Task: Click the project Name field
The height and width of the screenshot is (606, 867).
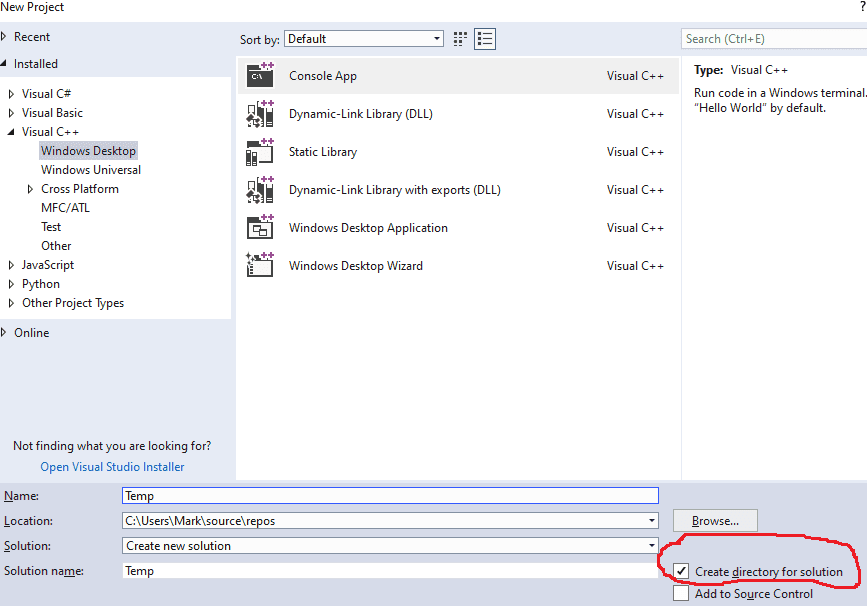Action: click(390, 495)
